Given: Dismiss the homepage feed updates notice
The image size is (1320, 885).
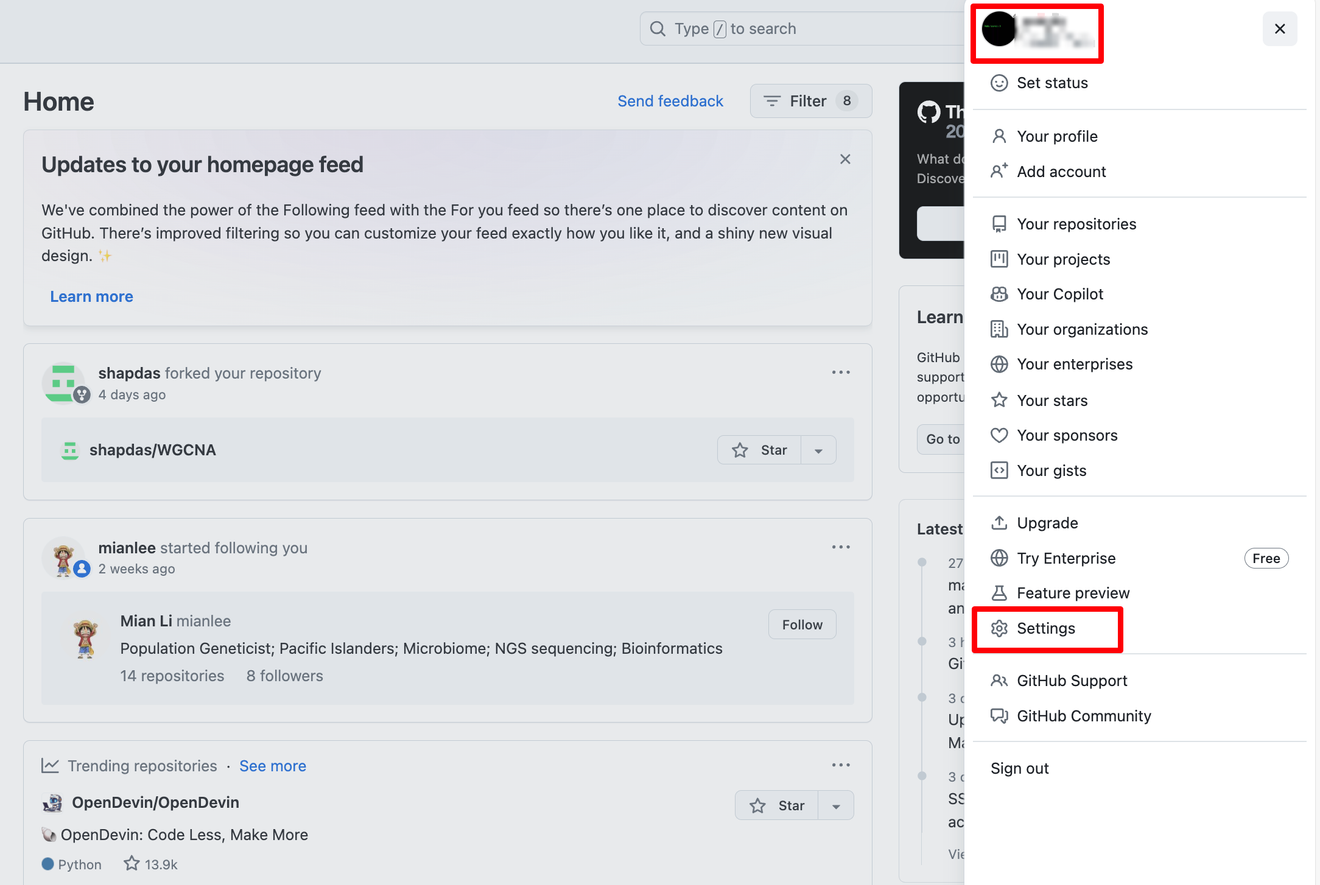Looking at the screenshot, I should click(x=845, y=159).
